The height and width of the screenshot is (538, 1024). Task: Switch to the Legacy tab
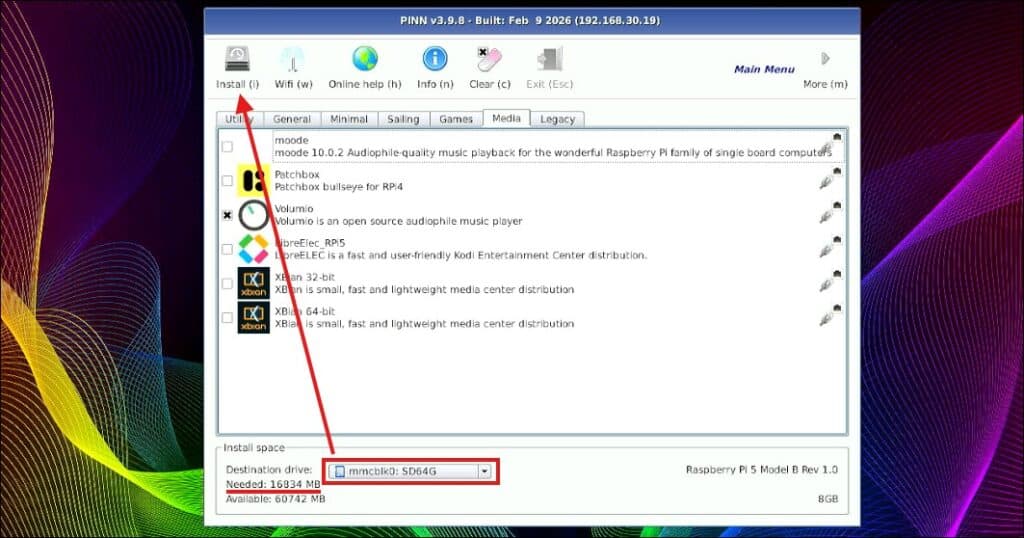(x=557, y=119)
